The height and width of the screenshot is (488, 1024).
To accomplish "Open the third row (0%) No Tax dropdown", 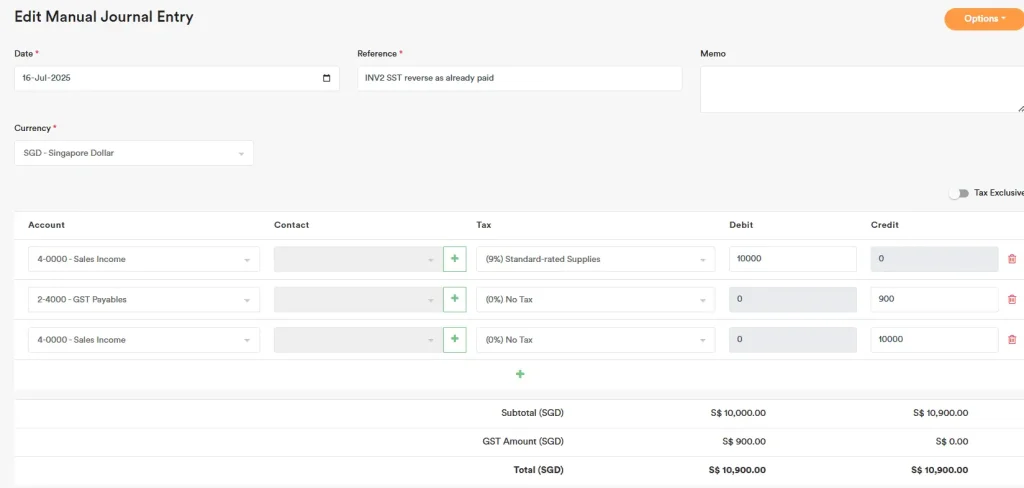I will [595, 340].
